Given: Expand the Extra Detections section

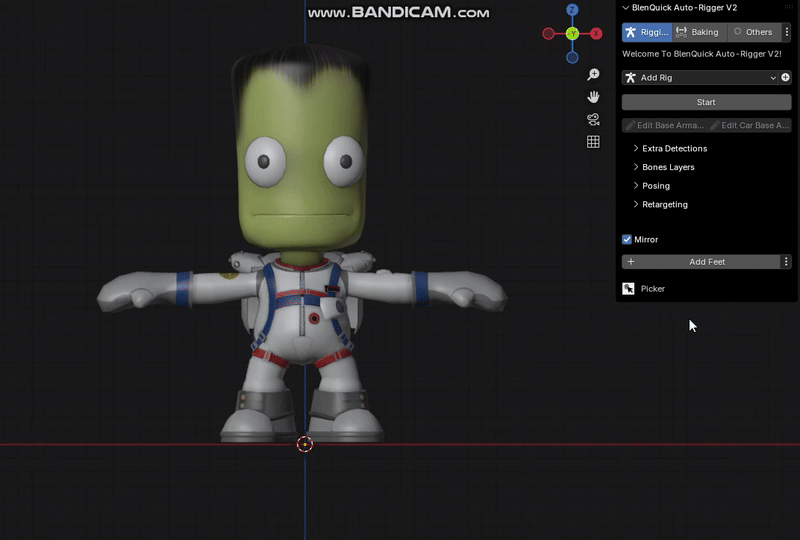Looking at the screenshot, I should (669, 149).
